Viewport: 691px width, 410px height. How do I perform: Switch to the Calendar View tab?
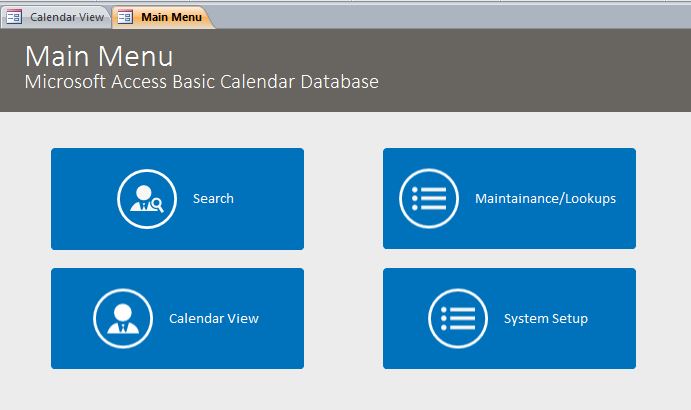point(56,17)
